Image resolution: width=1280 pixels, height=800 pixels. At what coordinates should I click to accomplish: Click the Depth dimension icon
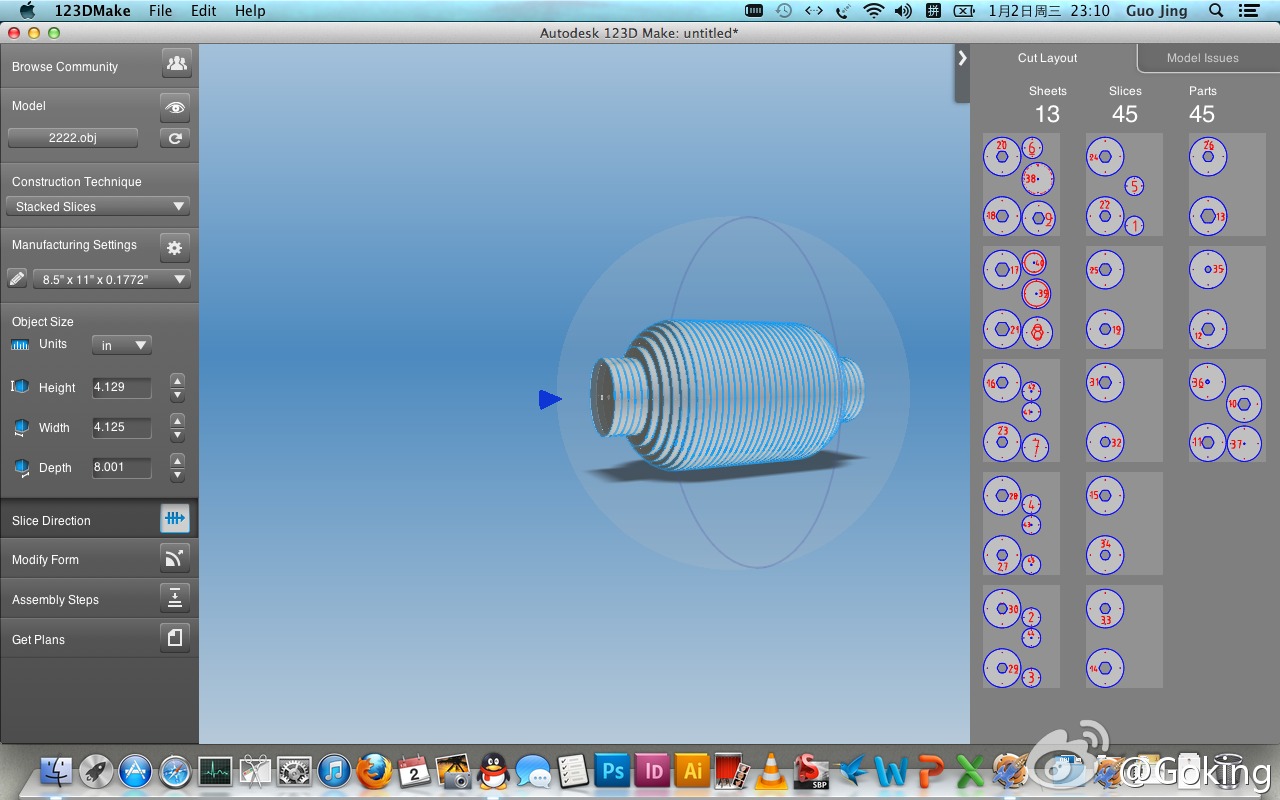pos(21,467)
